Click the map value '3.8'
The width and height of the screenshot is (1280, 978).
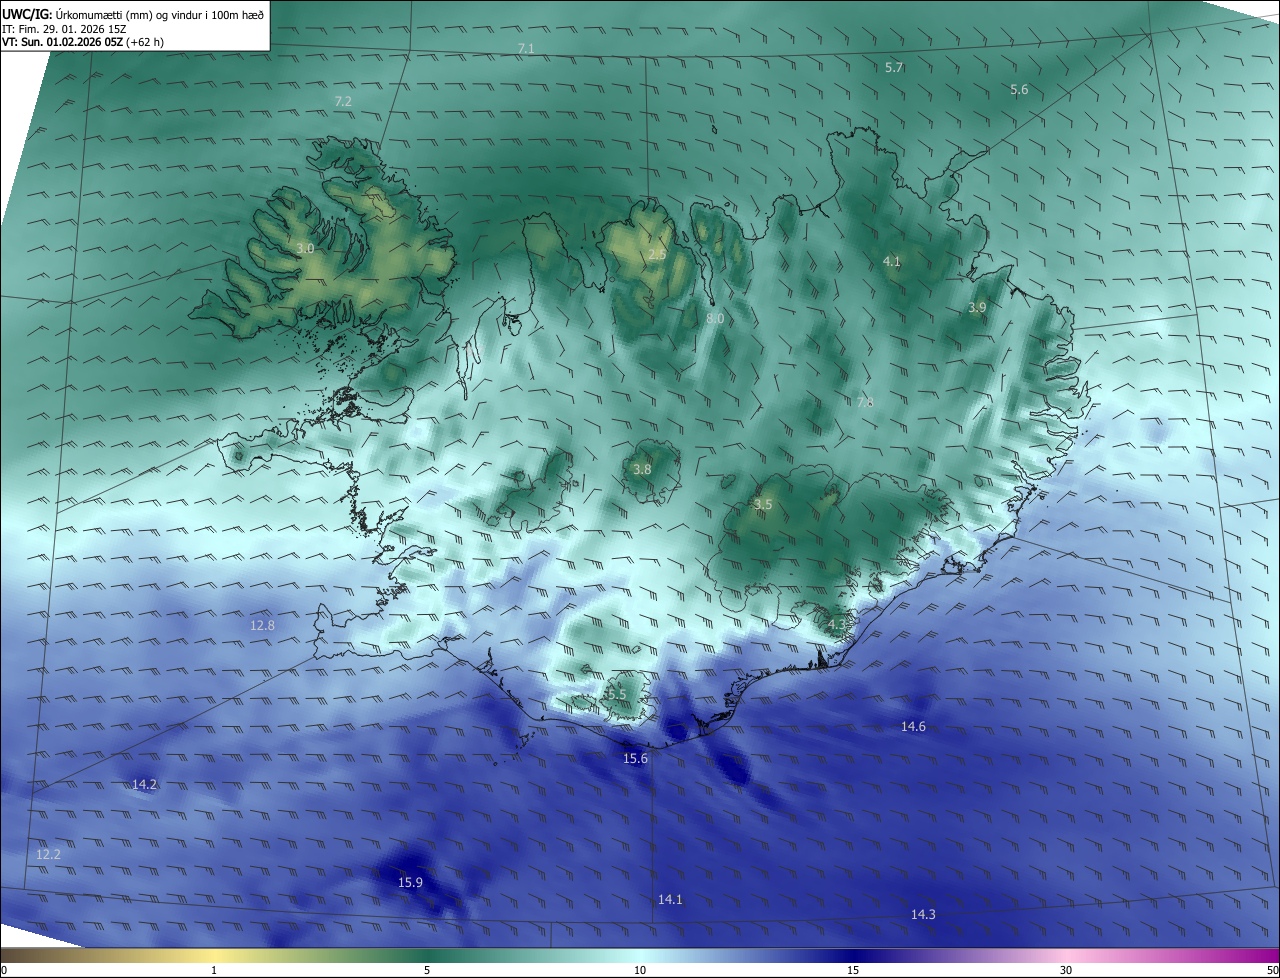pos(642,469)
